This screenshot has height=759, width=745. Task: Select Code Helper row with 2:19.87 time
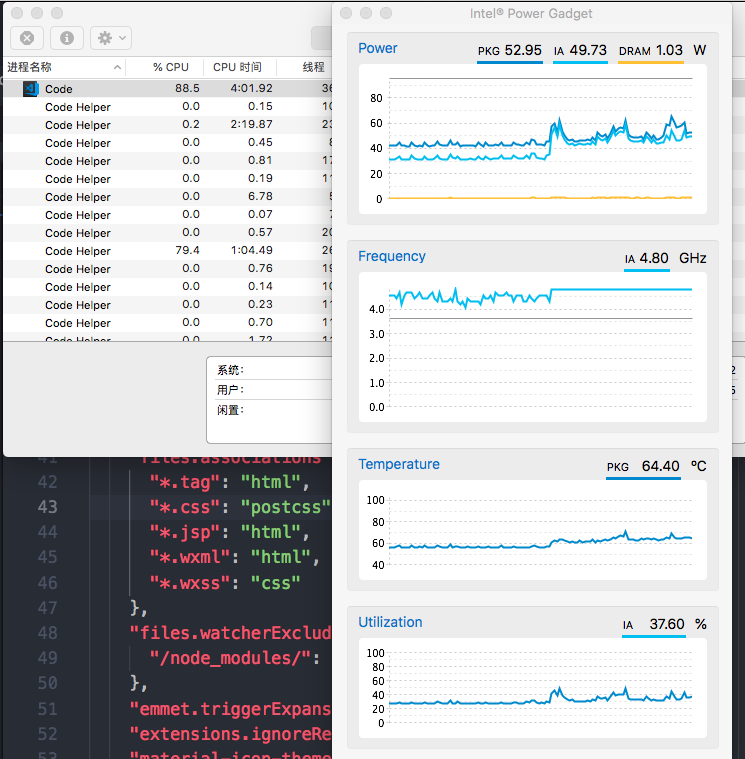click(167, 125)
